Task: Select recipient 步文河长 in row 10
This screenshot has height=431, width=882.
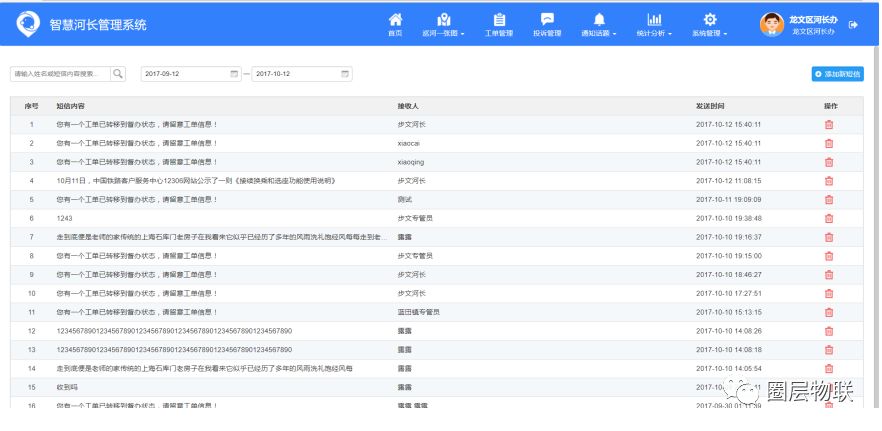Action: pyautogui.click(x=411, y=293)
